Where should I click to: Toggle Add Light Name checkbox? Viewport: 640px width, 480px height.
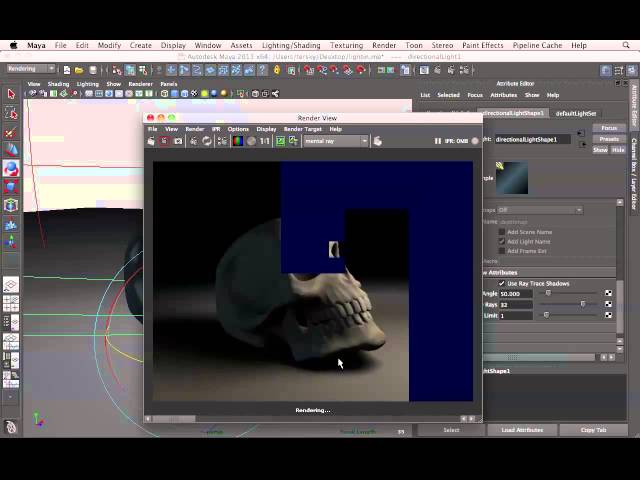click(502, 241)
